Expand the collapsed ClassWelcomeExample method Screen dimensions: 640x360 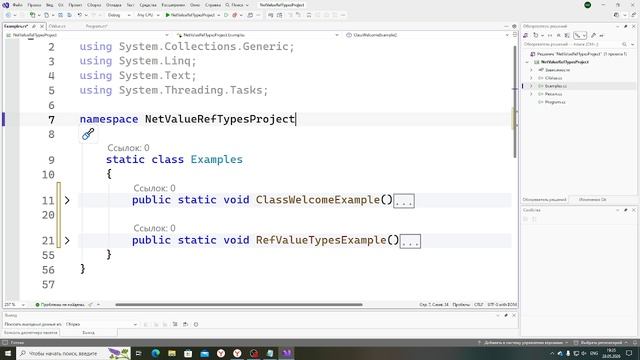[x=67, y=200]
